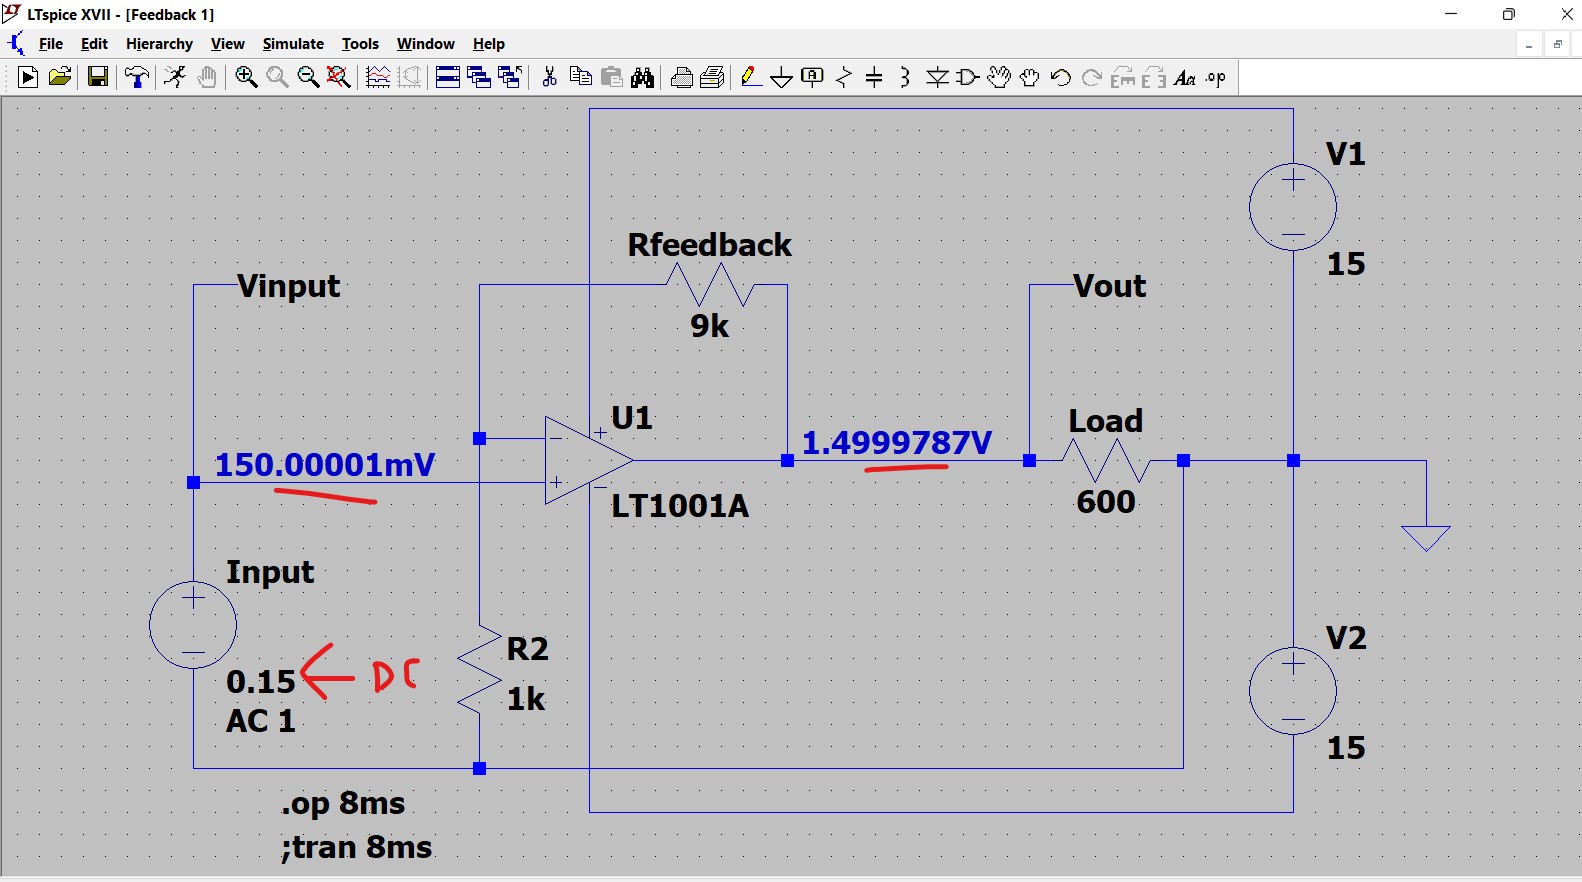Open the File menu

click(x=51, y=44)
